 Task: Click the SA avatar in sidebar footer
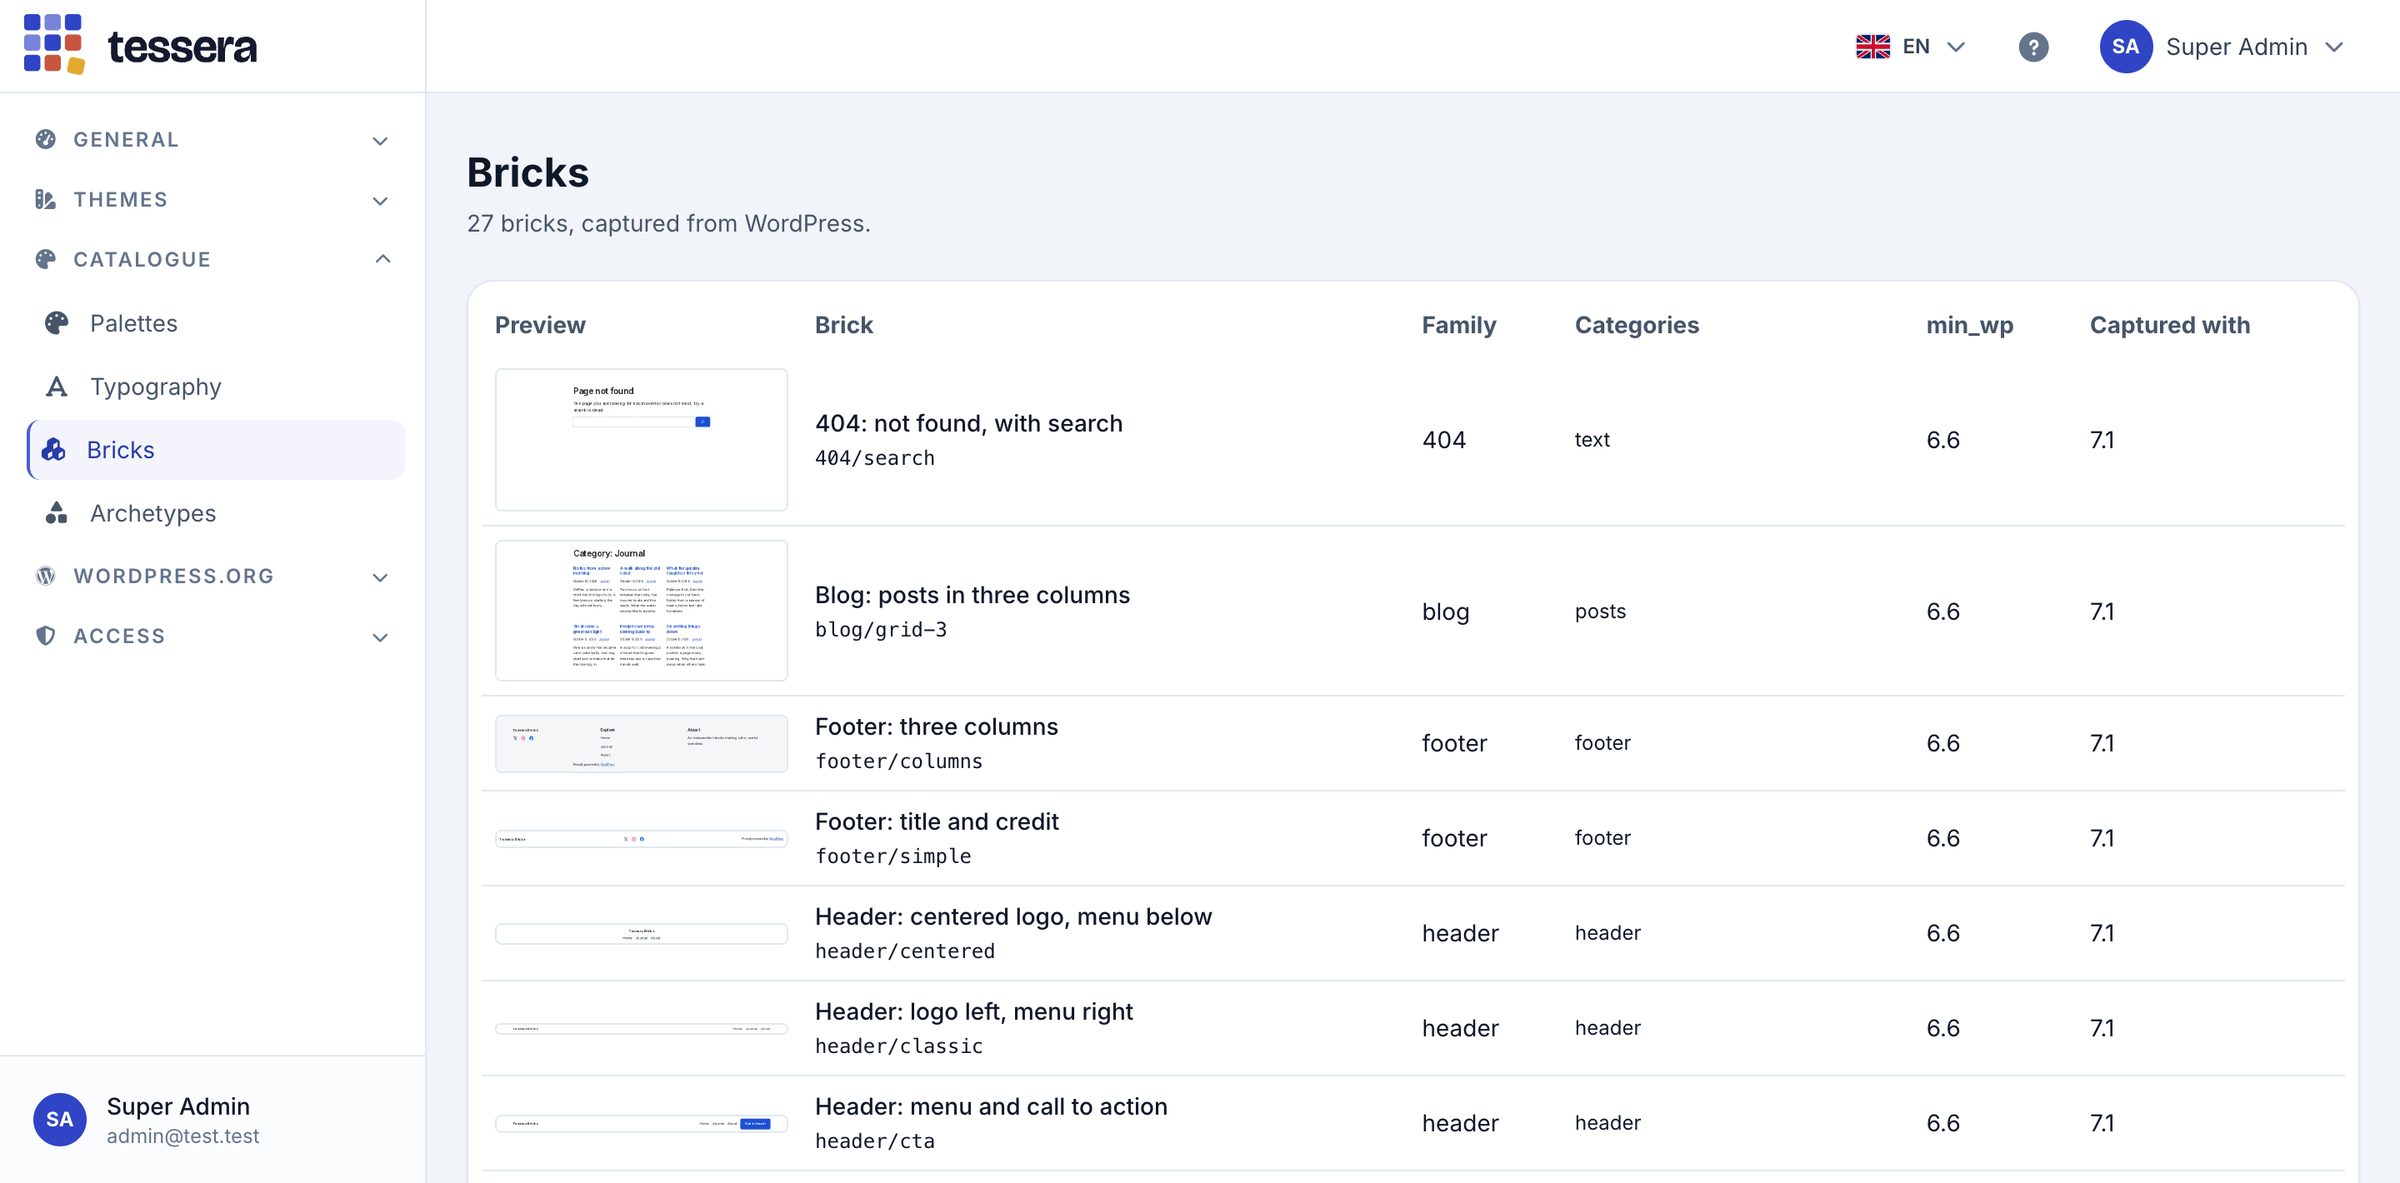(x=60, y=1119)
